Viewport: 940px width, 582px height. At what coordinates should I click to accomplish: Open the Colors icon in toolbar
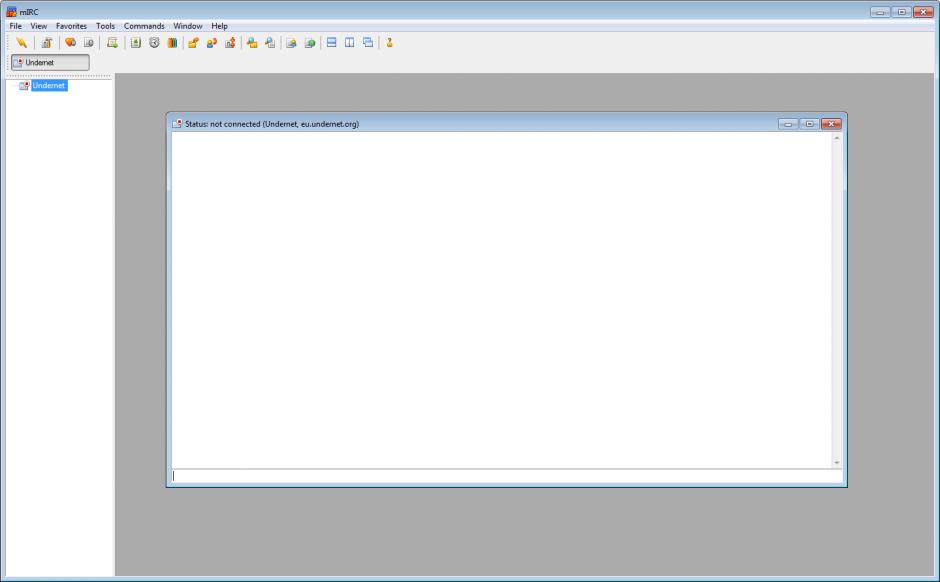(172, 43)
